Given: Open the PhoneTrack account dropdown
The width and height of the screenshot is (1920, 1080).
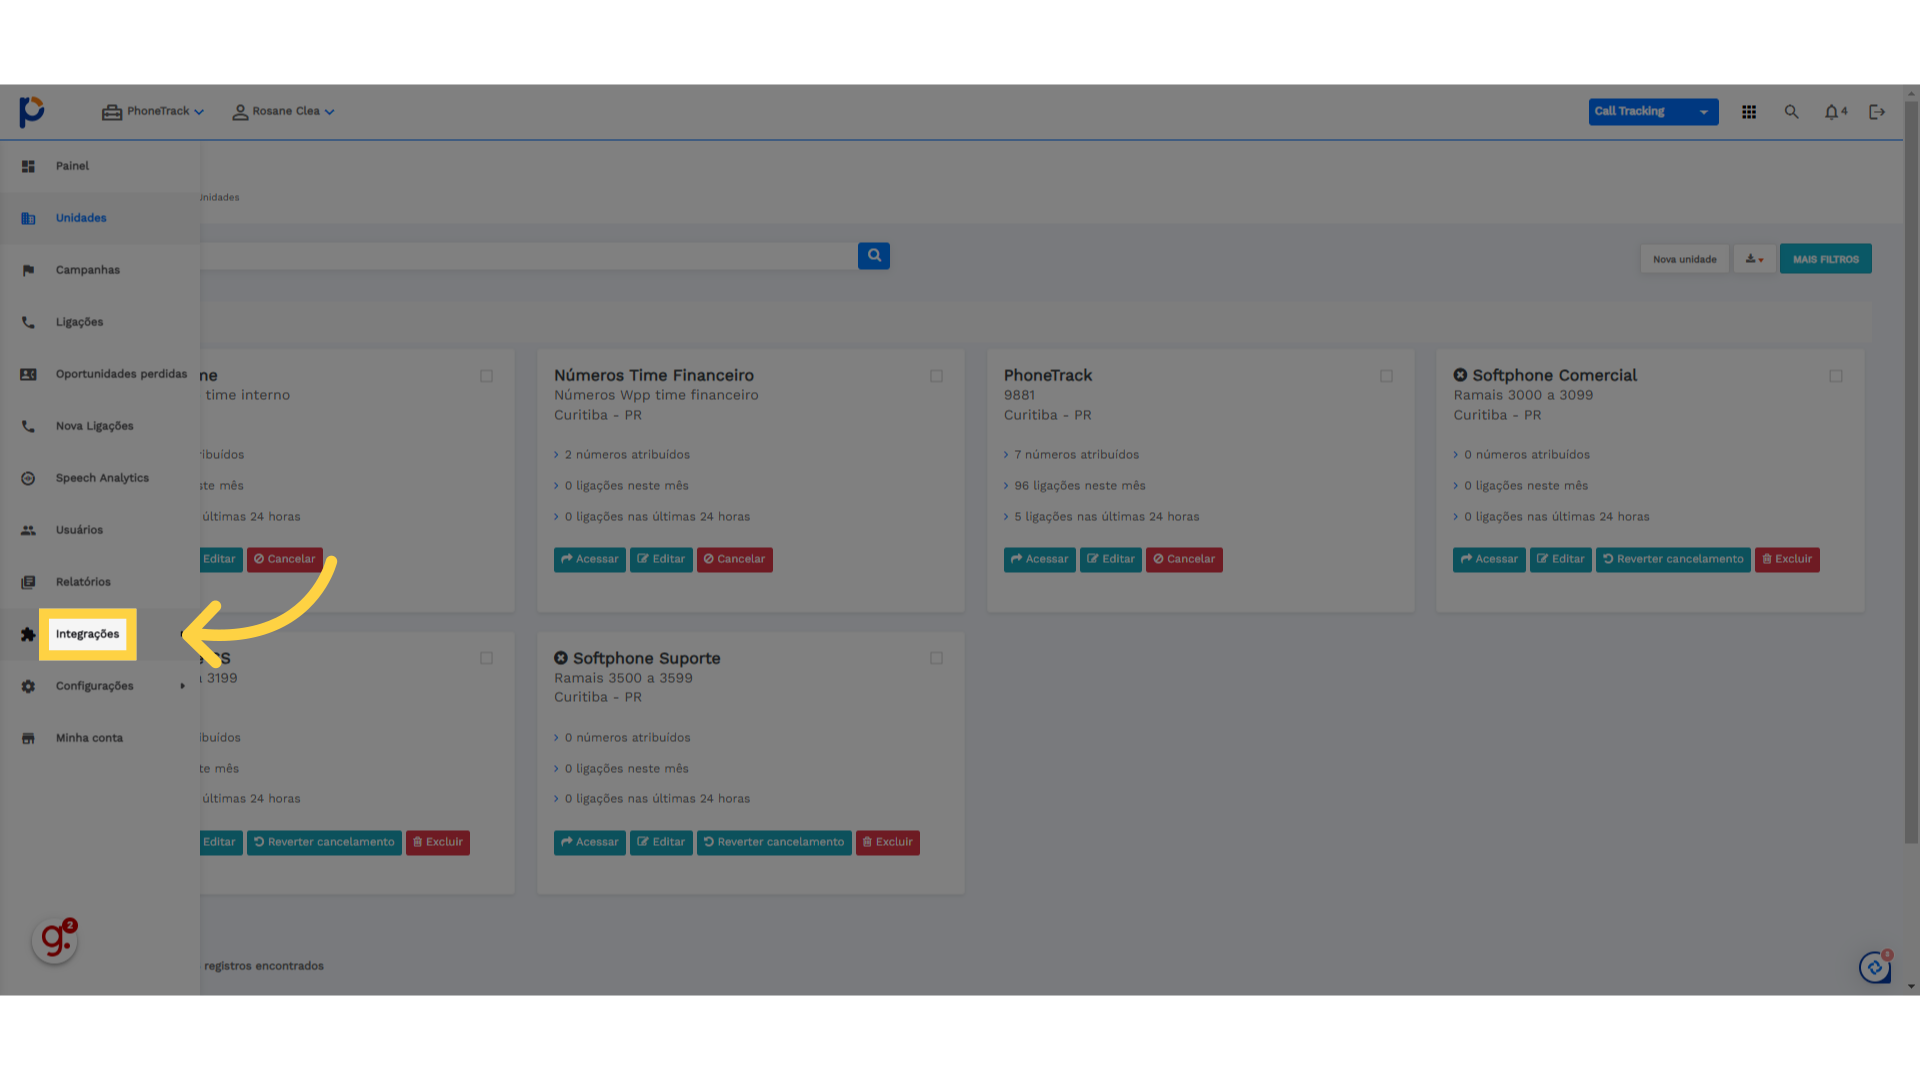Looking at the screenshot, I should 153,112.
